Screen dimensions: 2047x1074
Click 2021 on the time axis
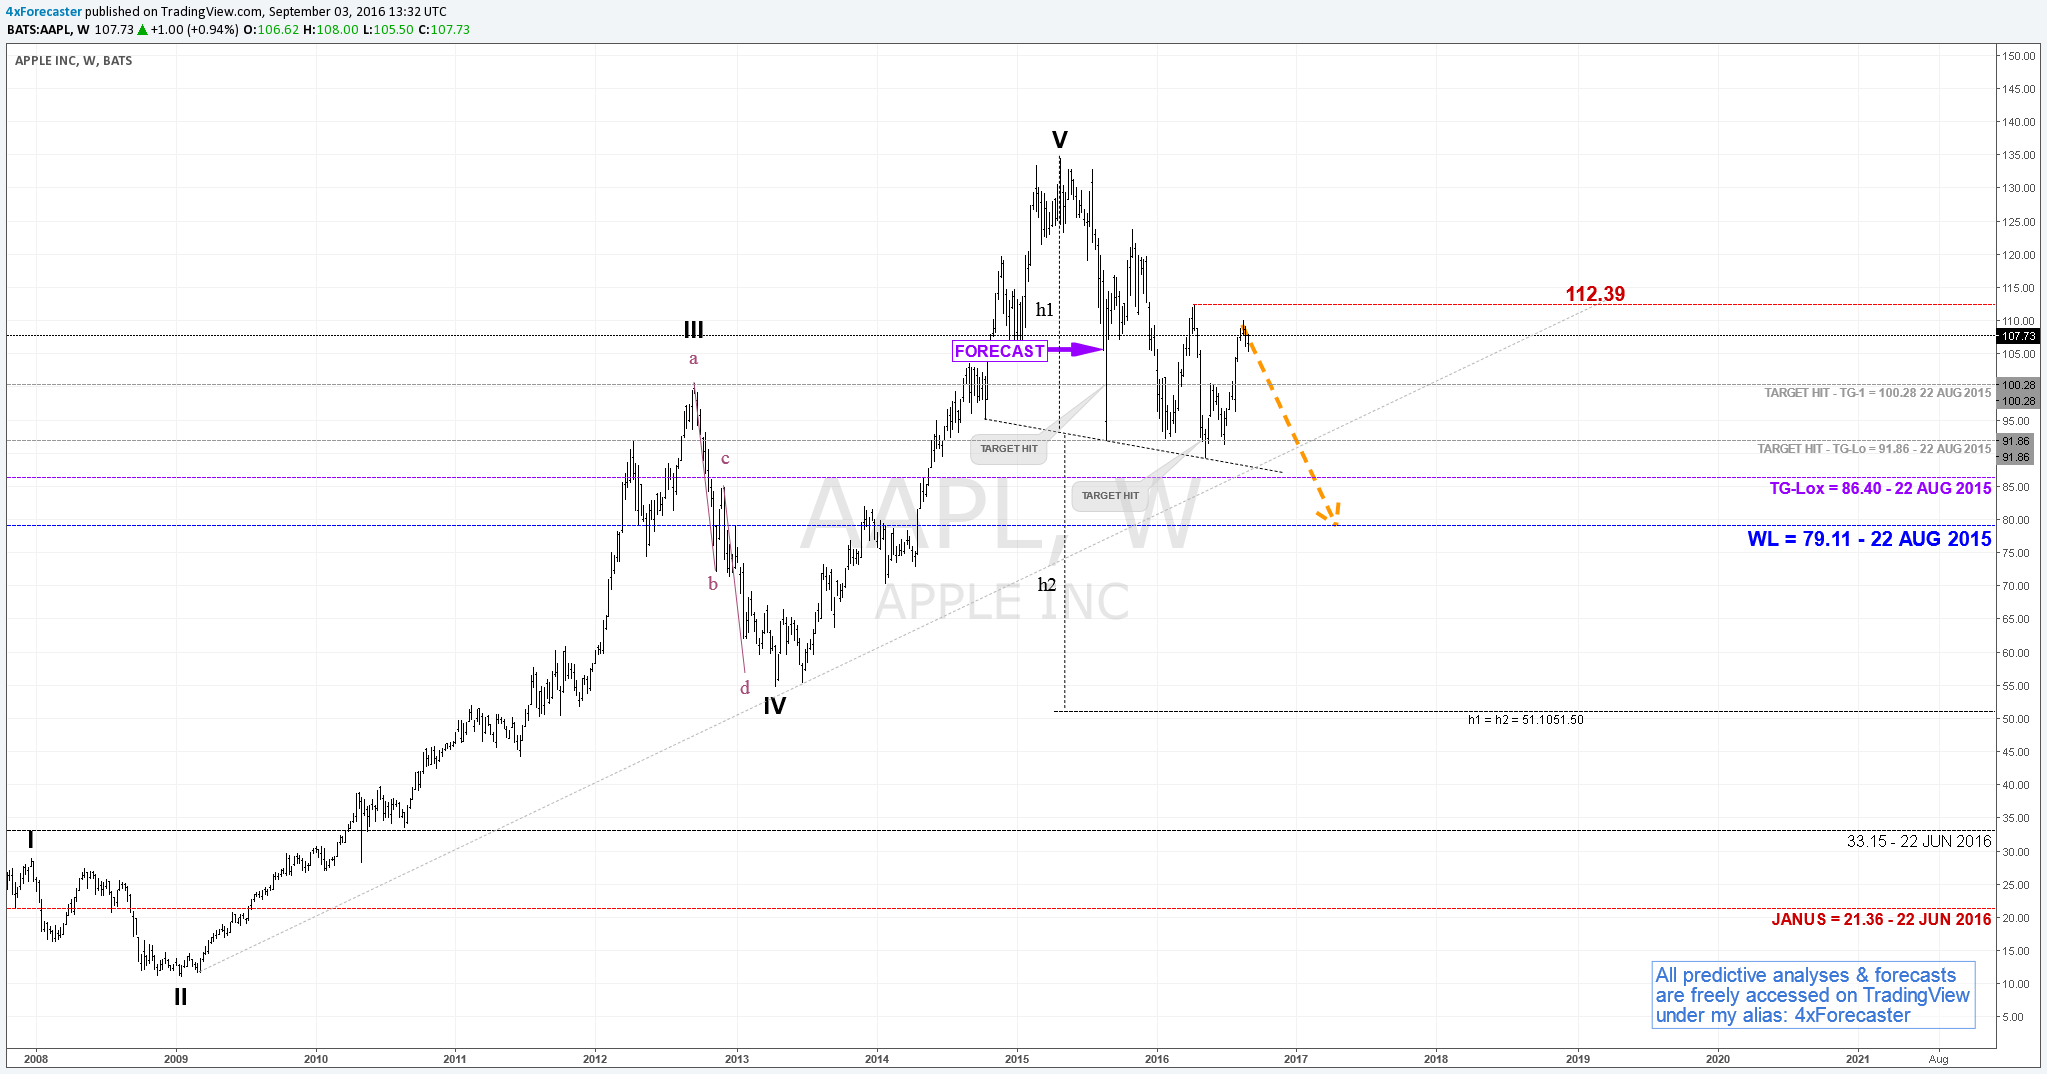point(1858,1059)
